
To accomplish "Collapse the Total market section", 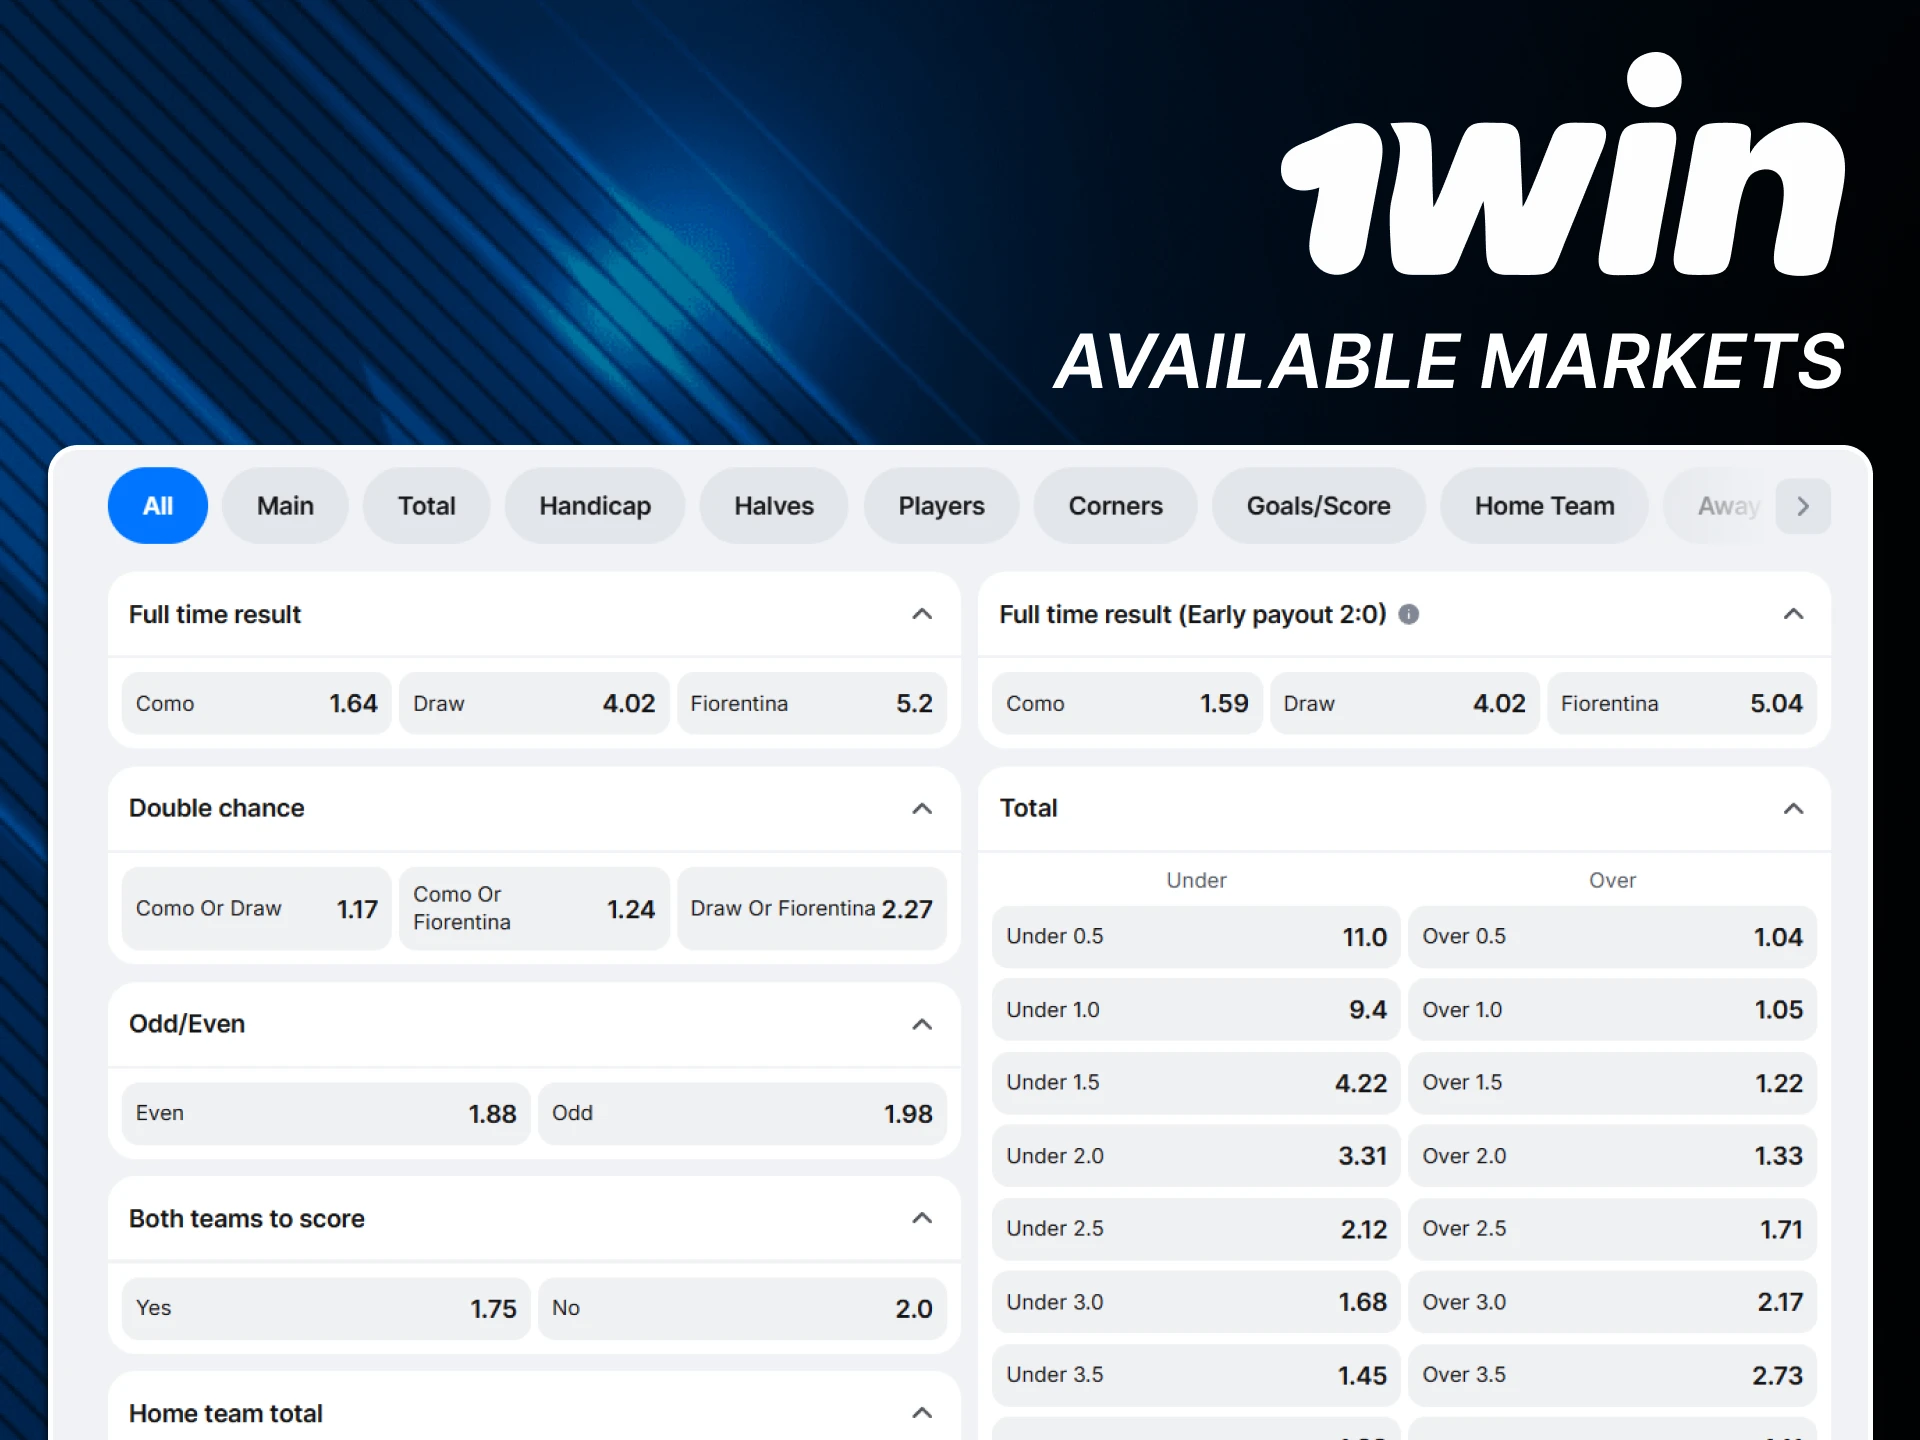I will 1793,808.
